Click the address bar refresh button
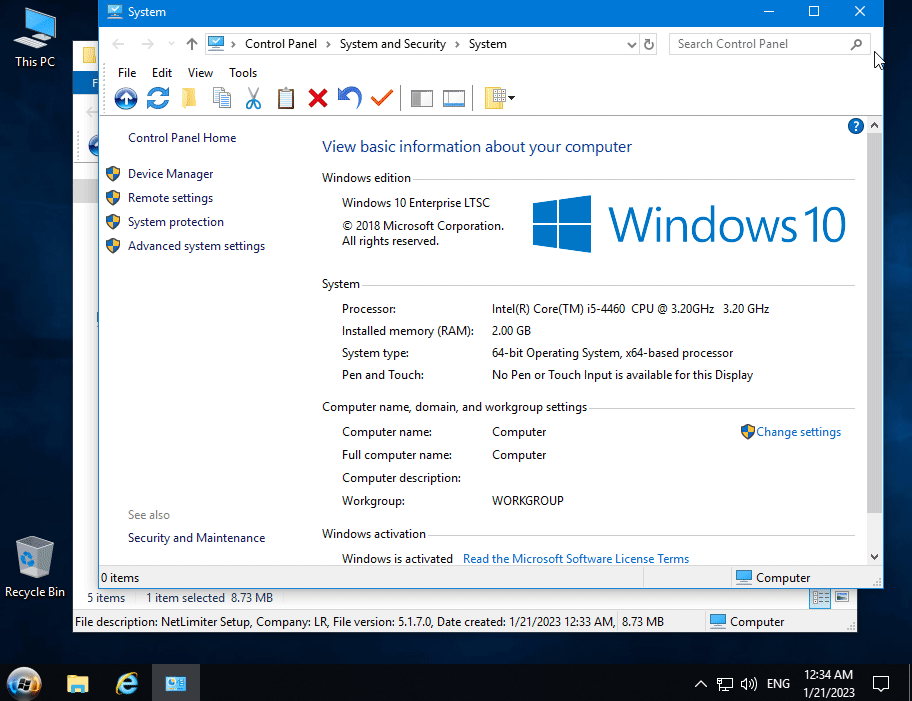This screenshot has height=701, width=912. (649, 44)
